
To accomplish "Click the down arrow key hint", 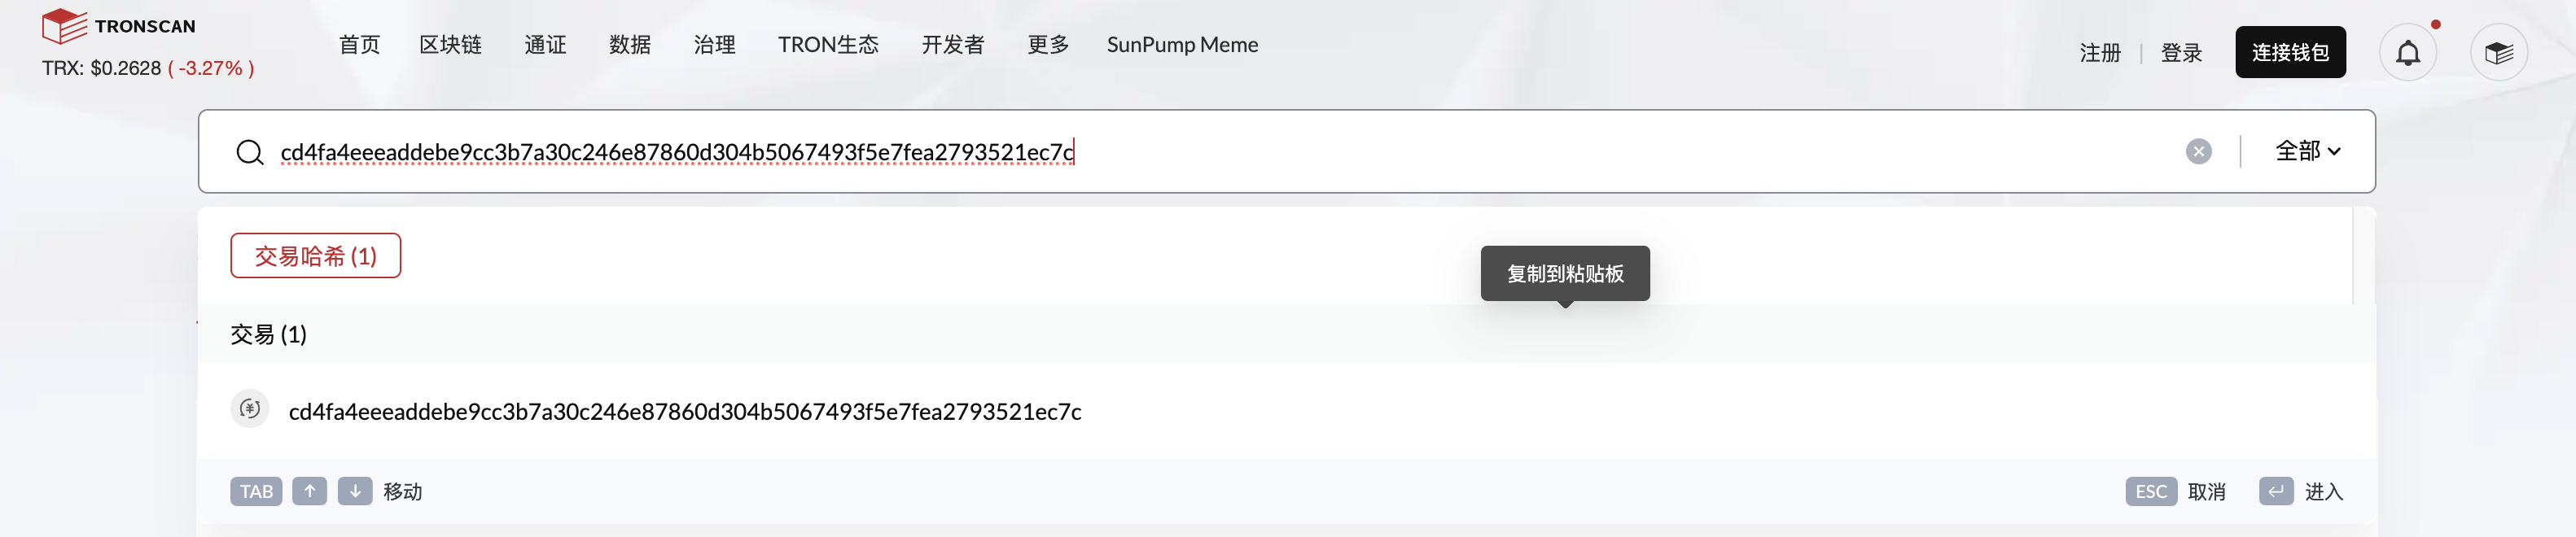I will click(355, 491).
